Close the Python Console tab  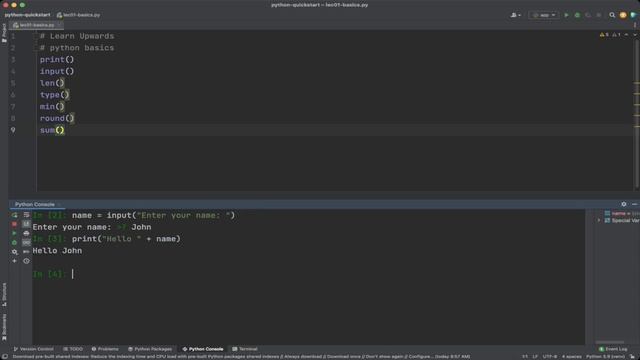(x=59, y=204)
